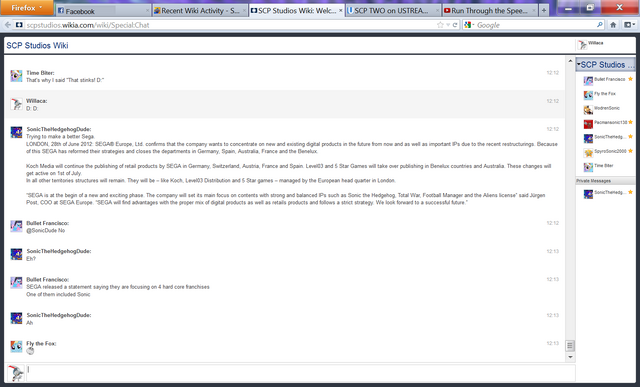This screenshot has width=640, height=387.
Task: Open private message with SonicTheHedg...
Action: click(606, 193)
